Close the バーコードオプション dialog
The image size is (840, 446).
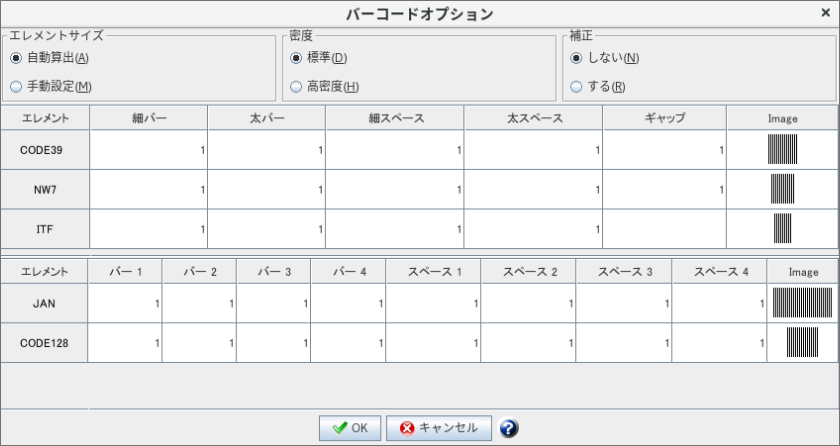point(824,13)
